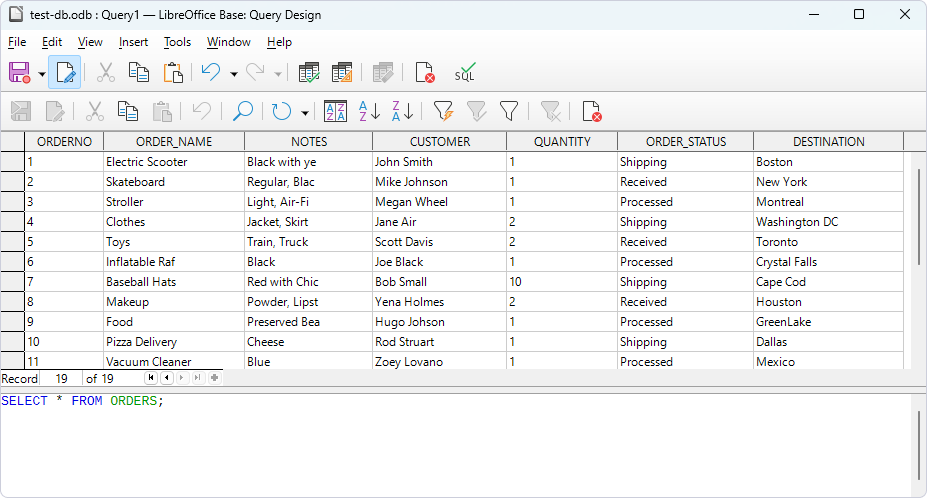Select the CUSTOMER column header
The image size is (927, 498).
pyautogui.click(x=440, y=142)
